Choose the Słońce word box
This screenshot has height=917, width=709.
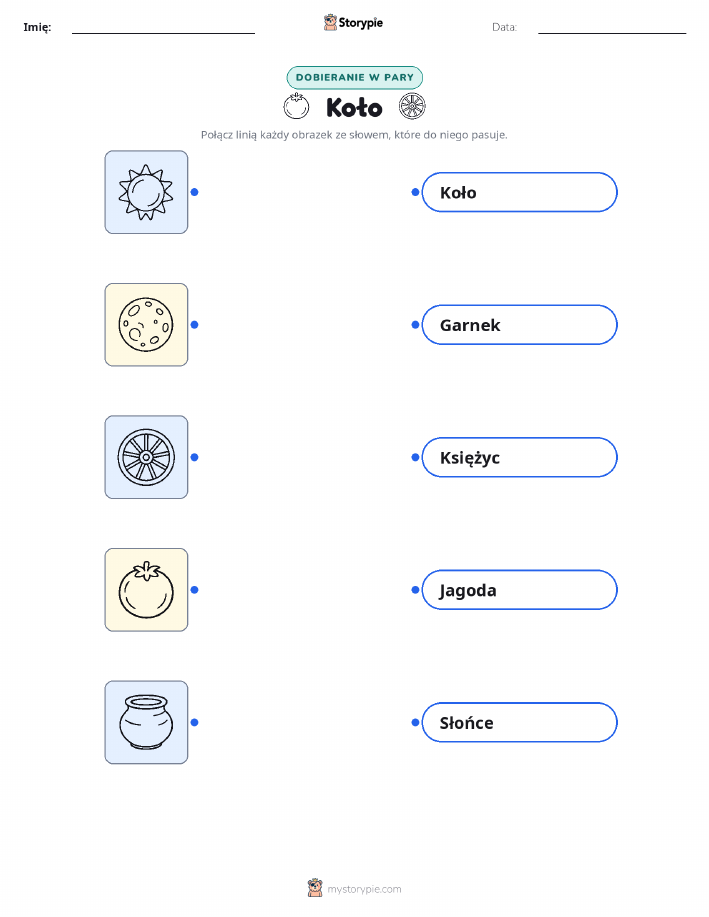[x=519, y=723]
